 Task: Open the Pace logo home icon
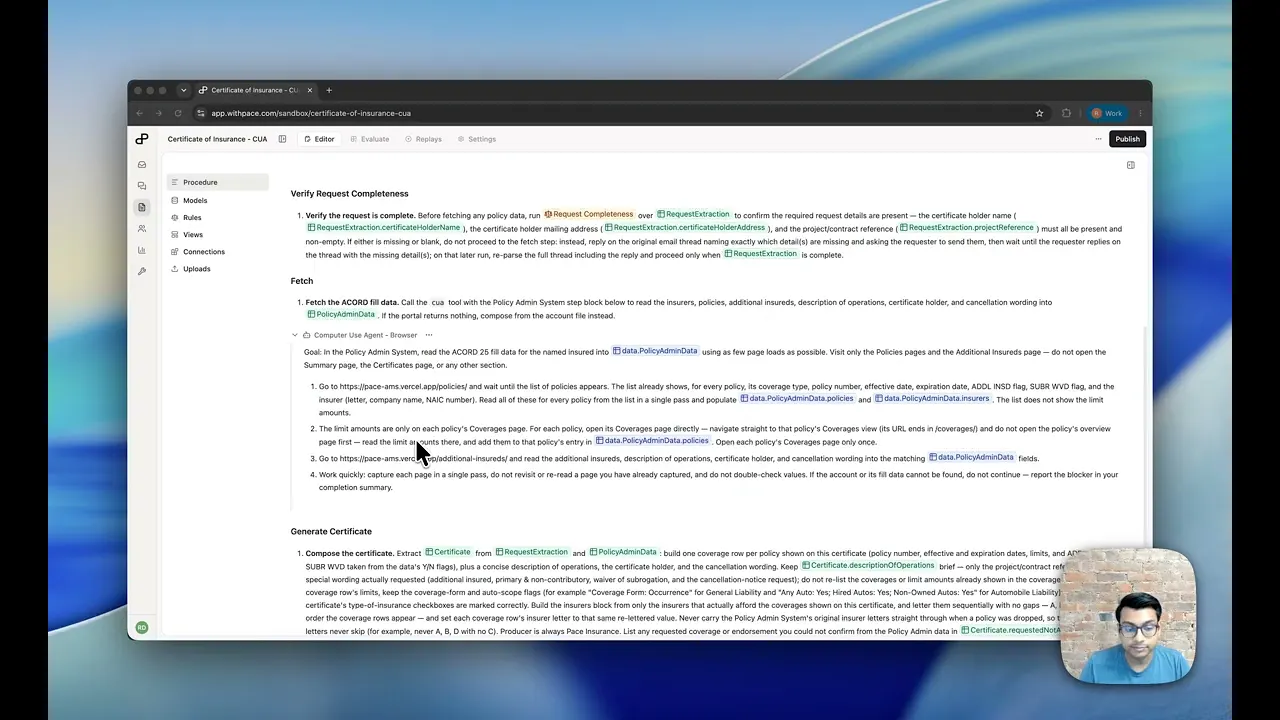pyautogui.click(x=142, y=139)
